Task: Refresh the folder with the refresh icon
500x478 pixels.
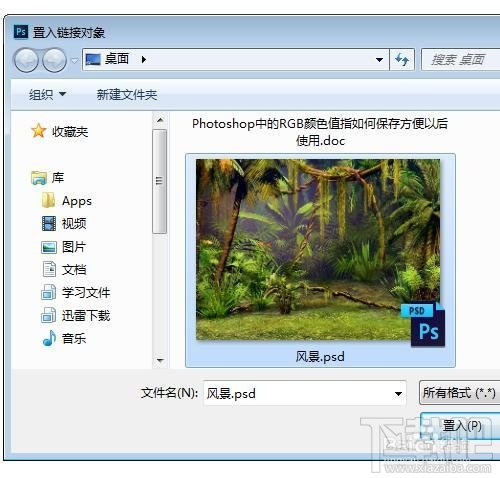Action: pyautogui.click(x=402, y=60)
